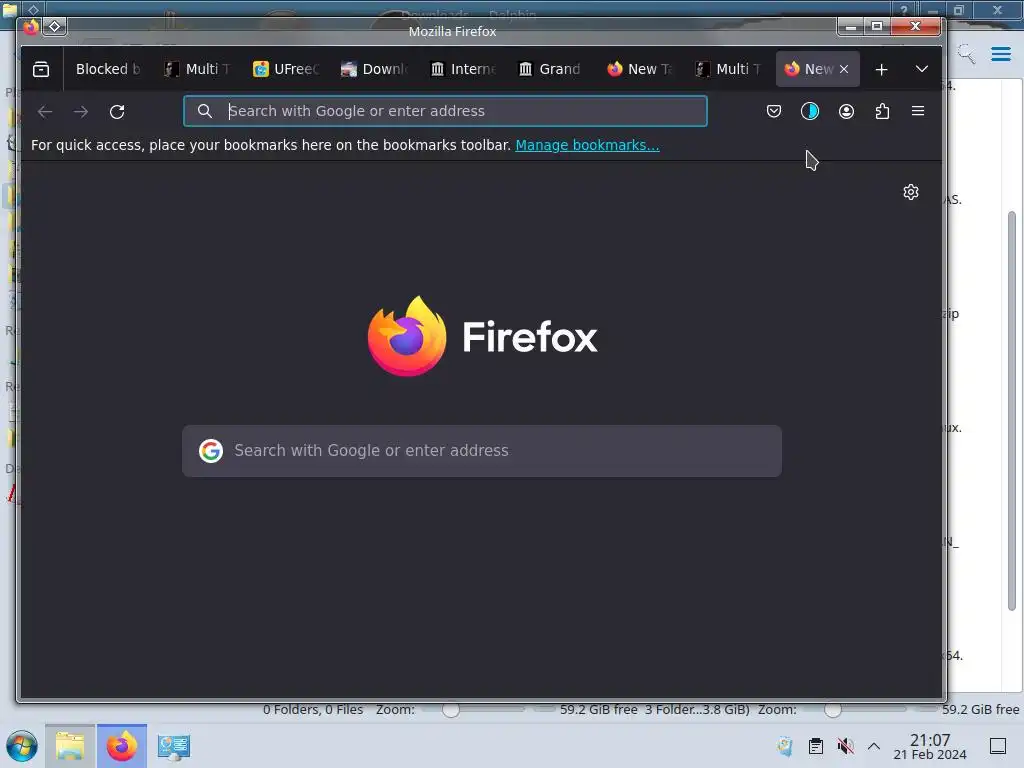Focus the URL address bar
The height and width of the screenshot is (768, 1024).
(x=445, y=111)
